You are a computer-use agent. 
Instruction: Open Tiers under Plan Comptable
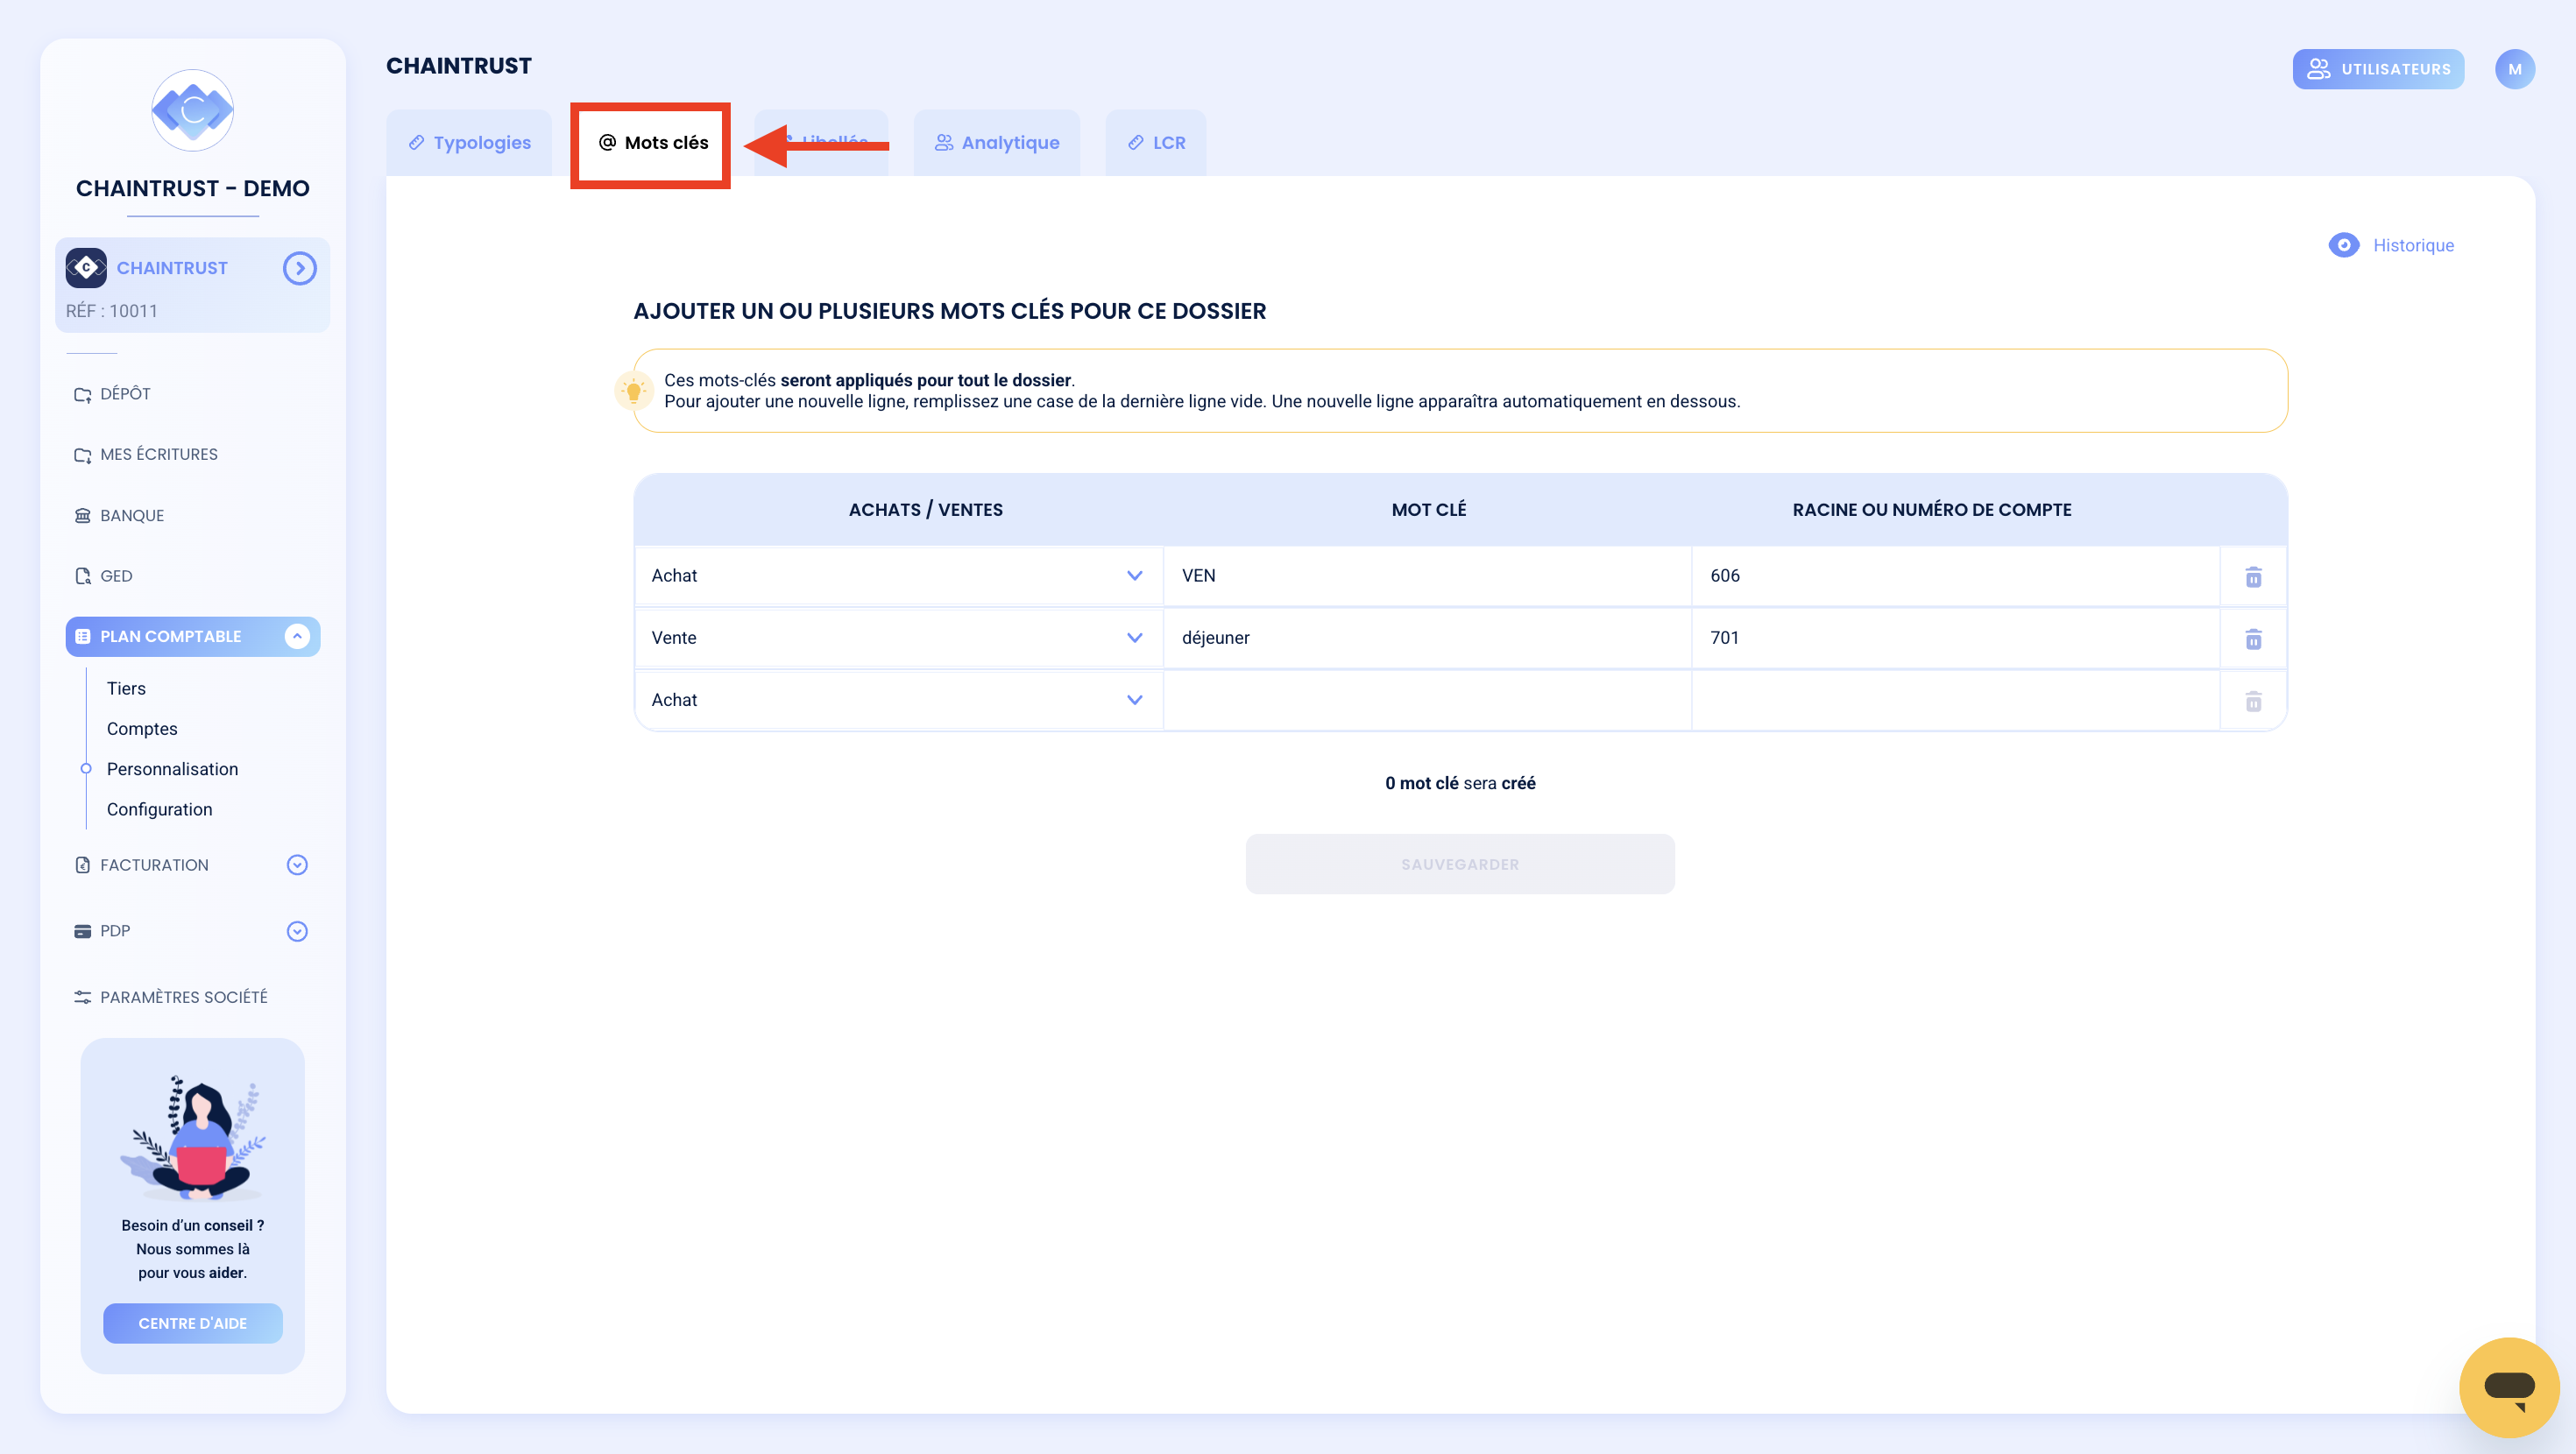(126, 688)
